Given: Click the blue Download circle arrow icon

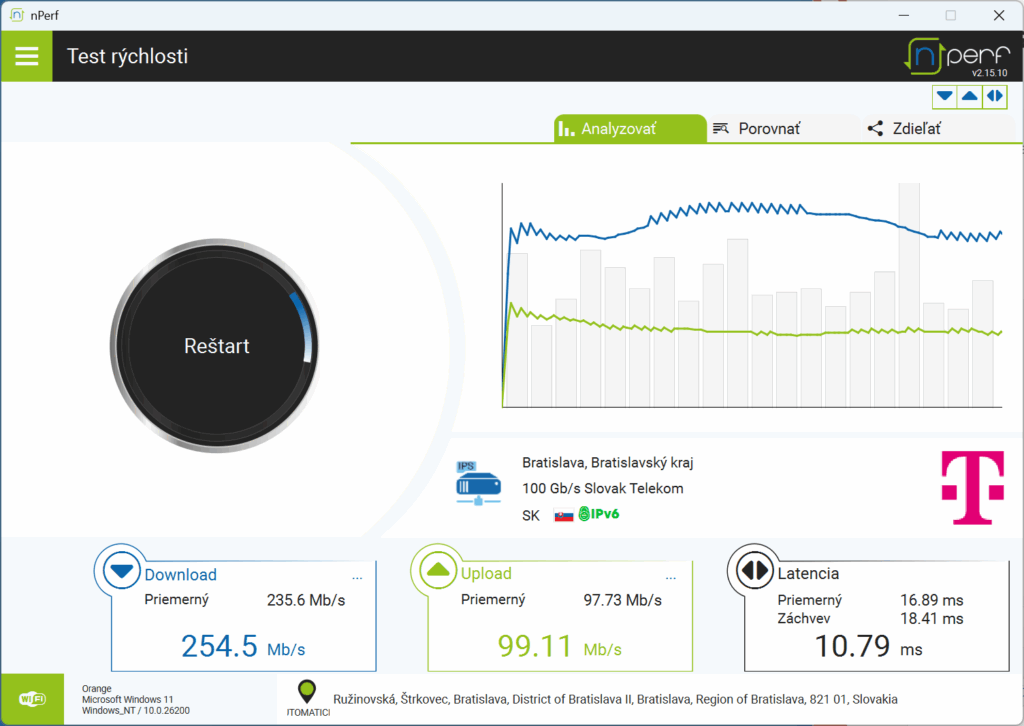Looking at the screenshot, I should [x=120, y=571].
